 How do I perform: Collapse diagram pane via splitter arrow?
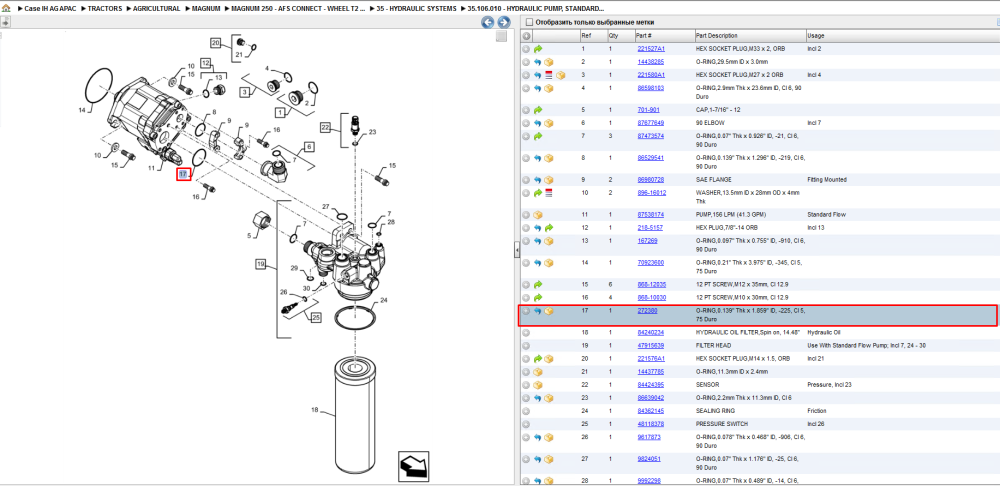pos(517,251)
